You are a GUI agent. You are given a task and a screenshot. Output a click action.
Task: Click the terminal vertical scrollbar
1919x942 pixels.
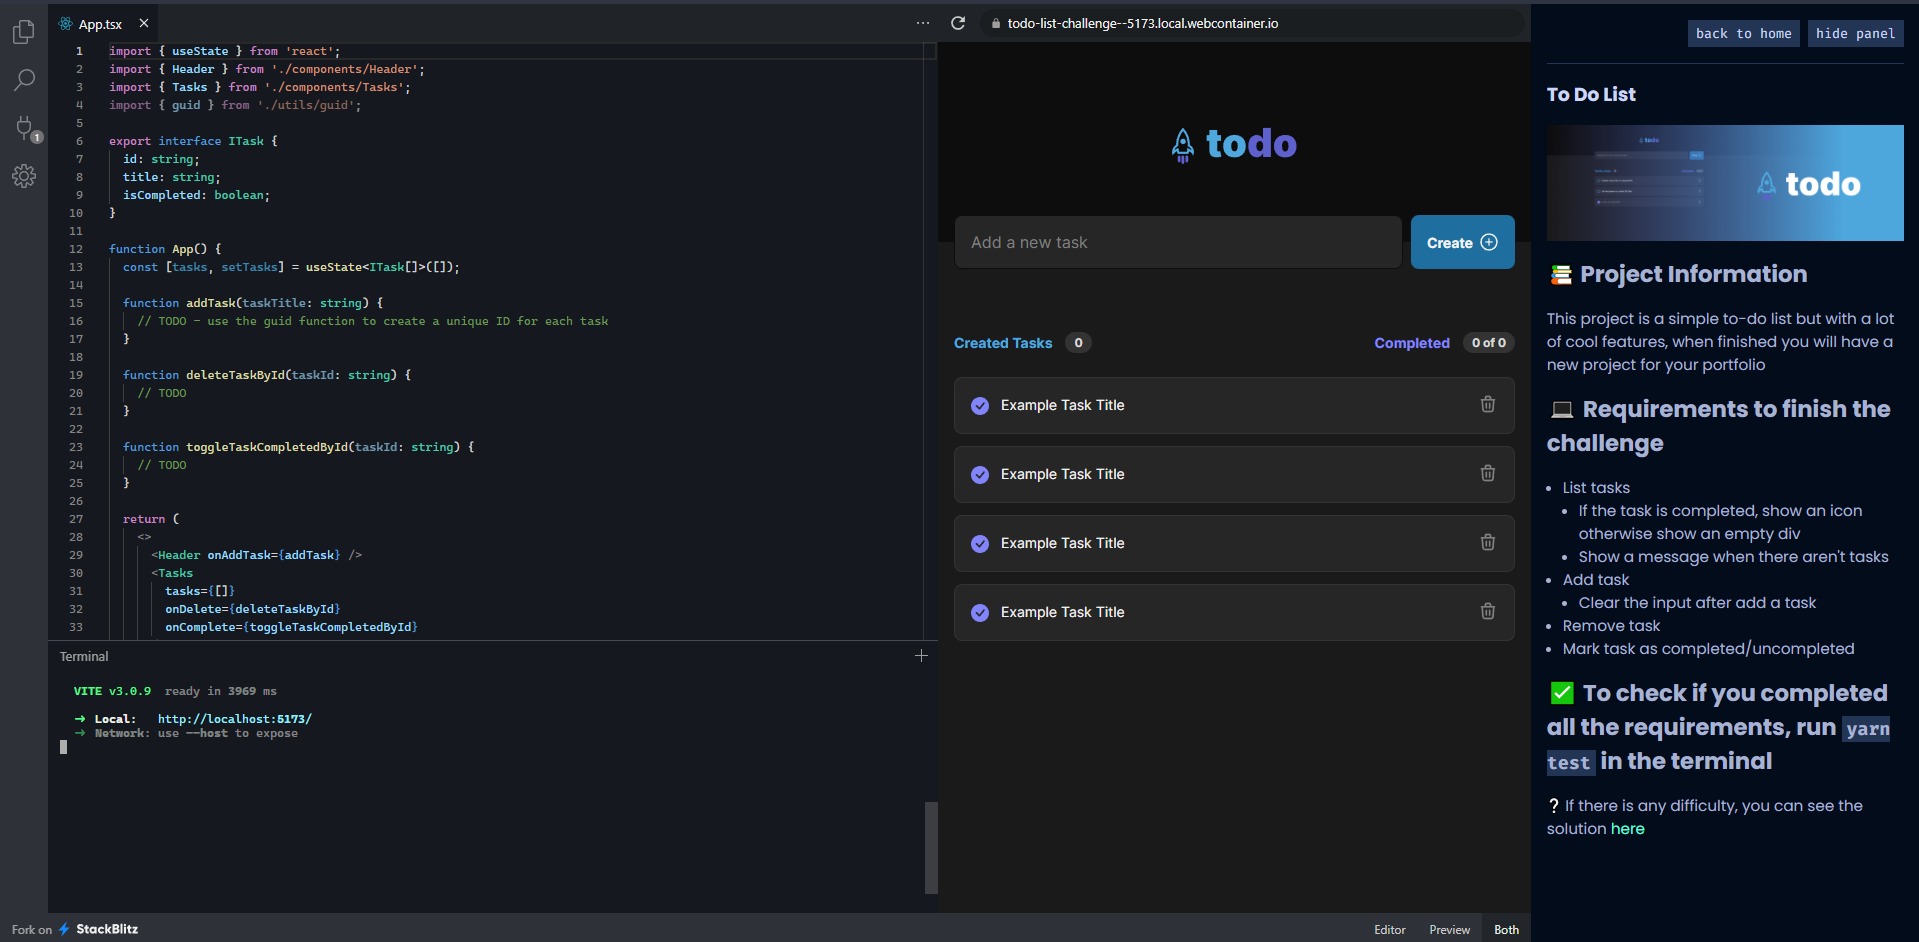[x=931, y=846]
